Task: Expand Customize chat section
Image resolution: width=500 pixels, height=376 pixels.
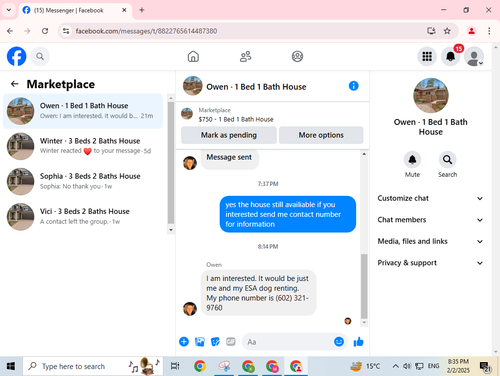Action: coord(430,198)
